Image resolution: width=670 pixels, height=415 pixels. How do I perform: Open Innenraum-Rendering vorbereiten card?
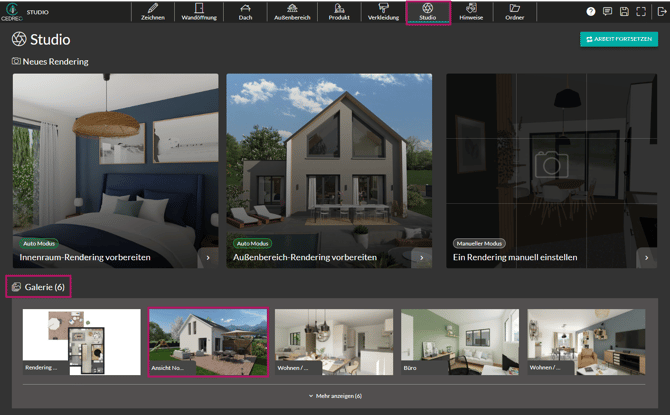(x=115, y=171)
